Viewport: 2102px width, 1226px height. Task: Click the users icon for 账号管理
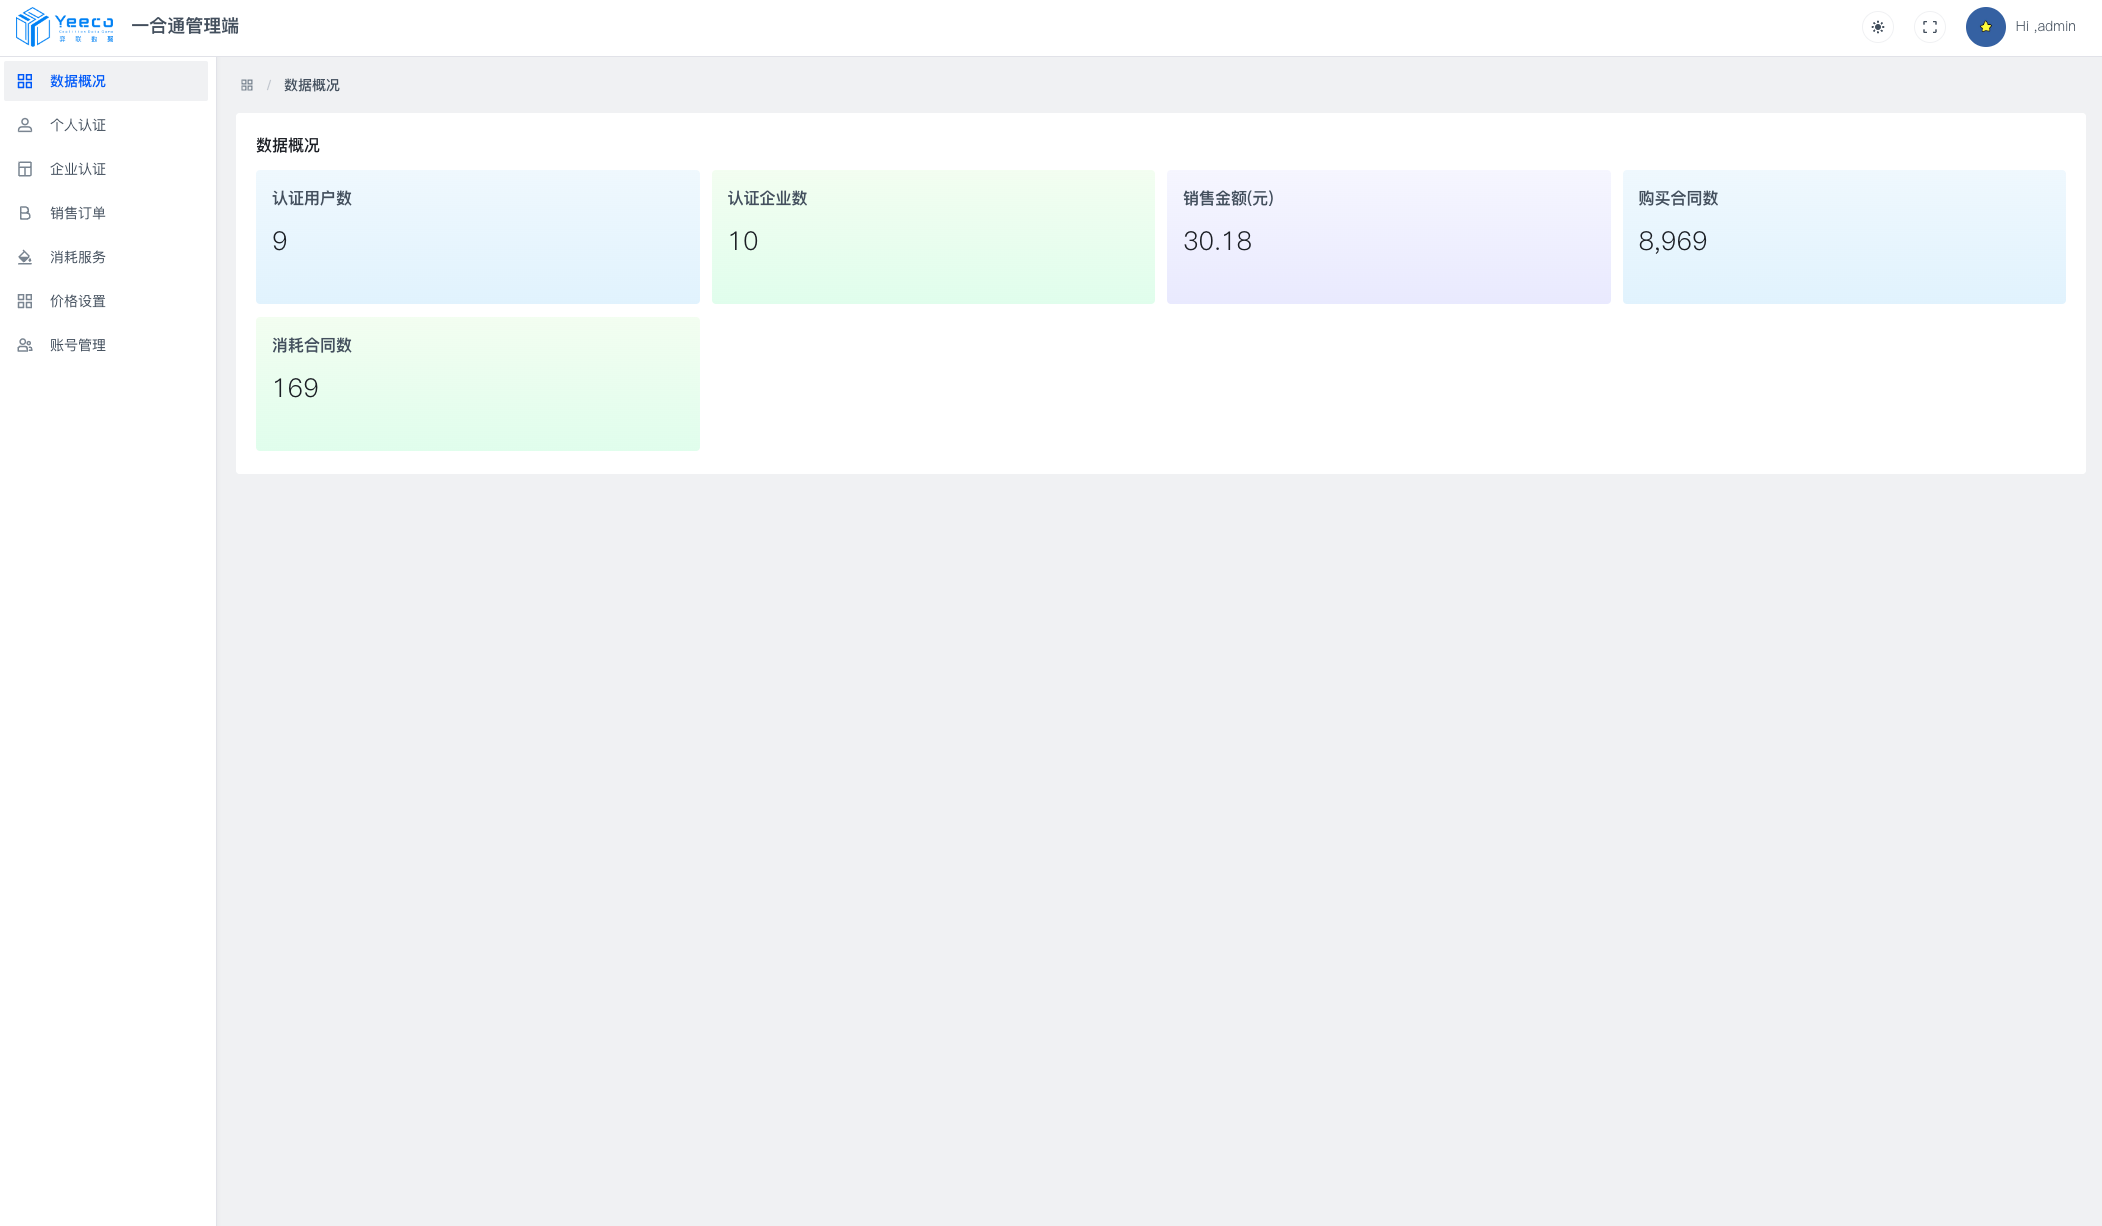coord(25,345)
